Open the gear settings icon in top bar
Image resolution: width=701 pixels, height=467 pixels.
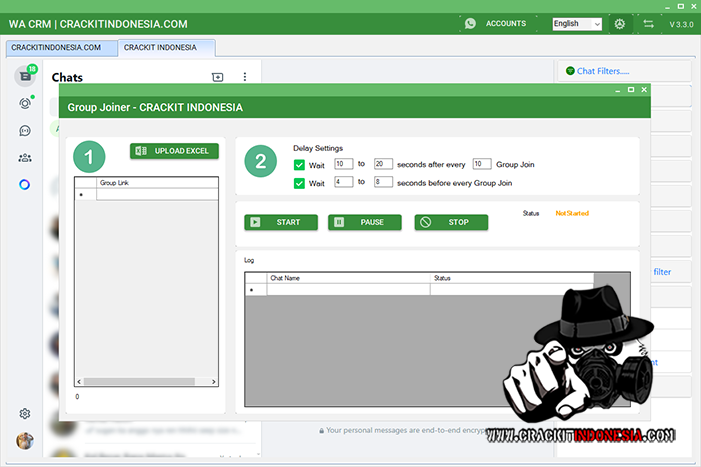(x=620, y=23)
